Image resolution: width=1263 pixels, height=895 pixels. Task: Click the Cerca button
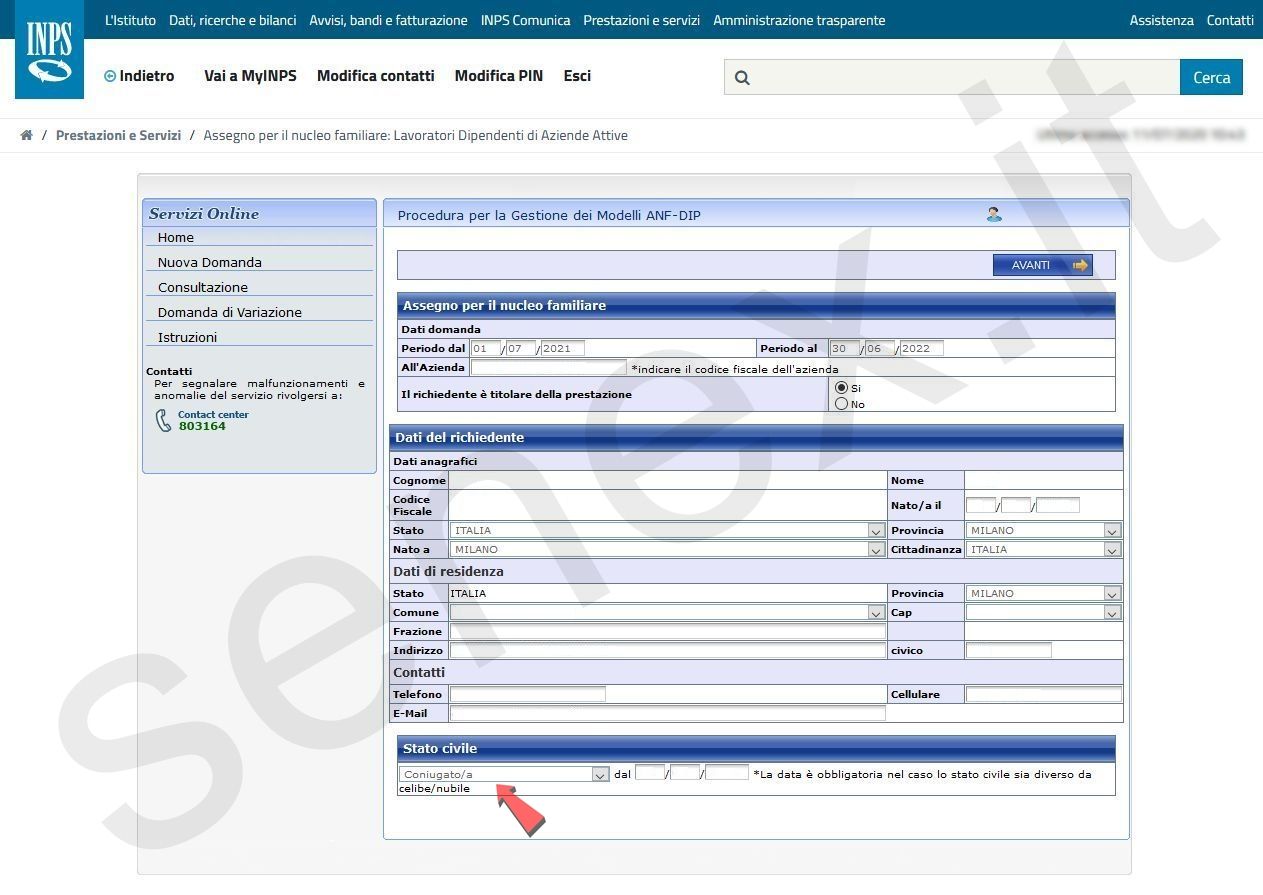pos(1211,77)
